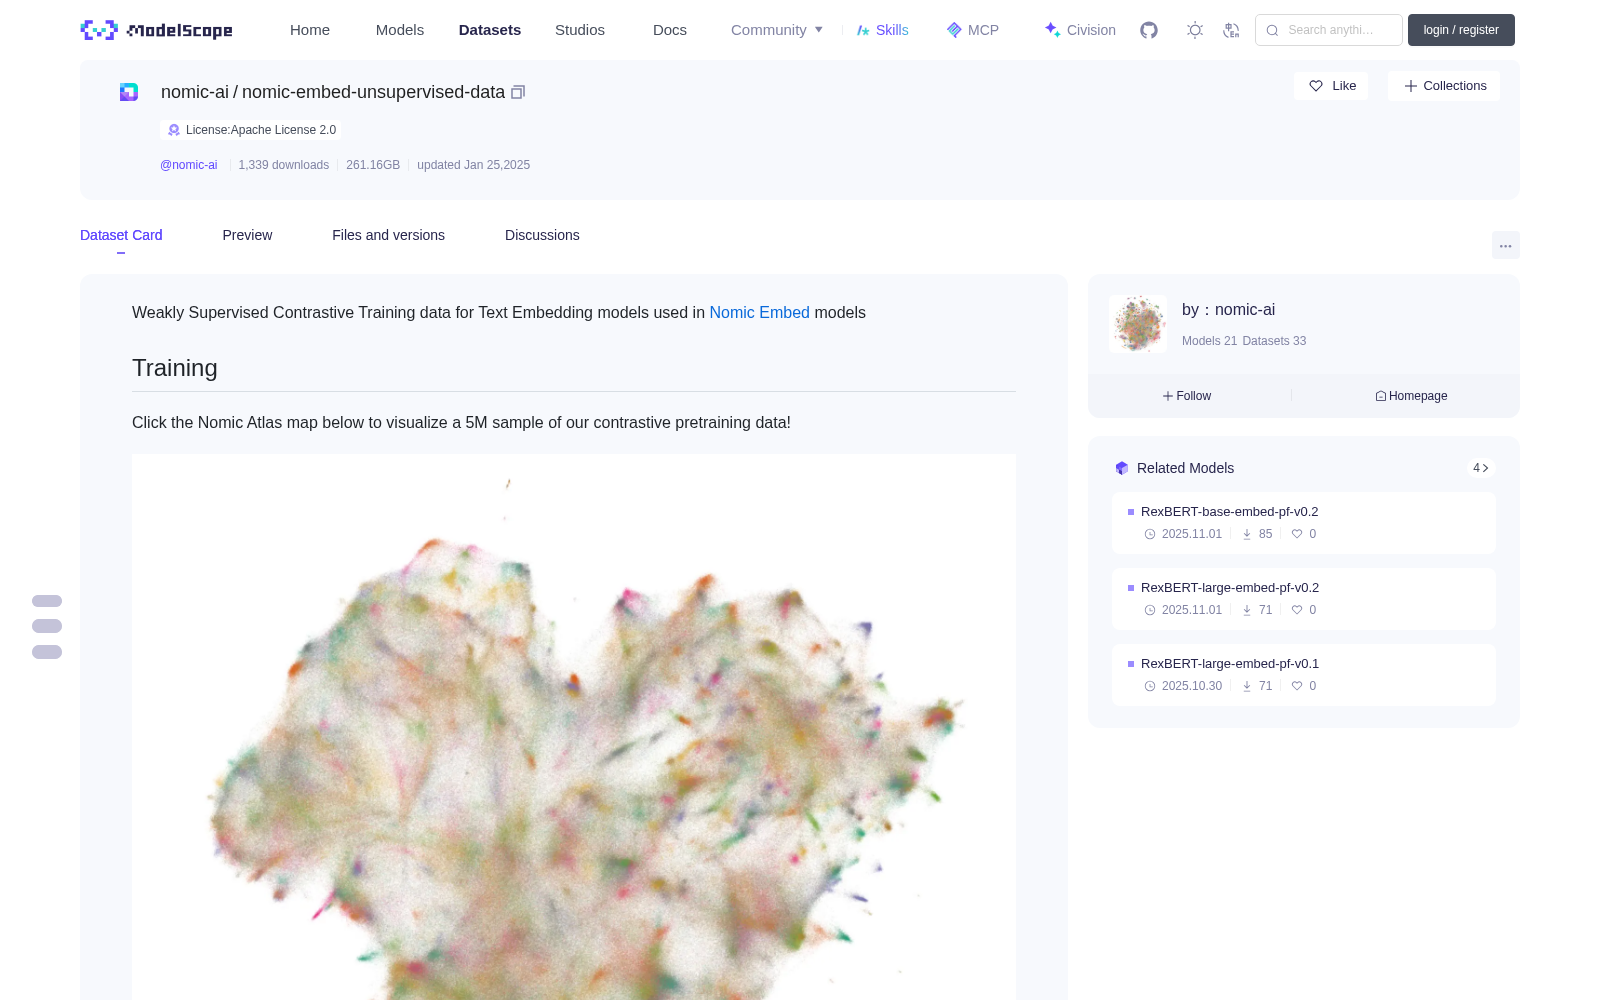Click the 'Models 21' count text
Viewport: 1600px width, 1000px height.
(x=1209, y=341)
